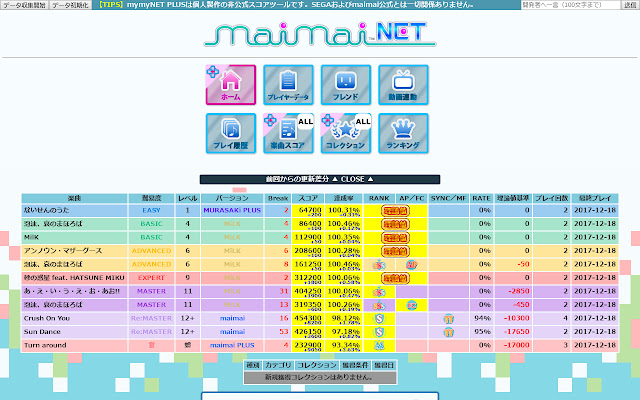Collapse the 前回からの更新差分 CLOSE bar
The width and height of the screenshot is (640, 400).
coord(320,179)
